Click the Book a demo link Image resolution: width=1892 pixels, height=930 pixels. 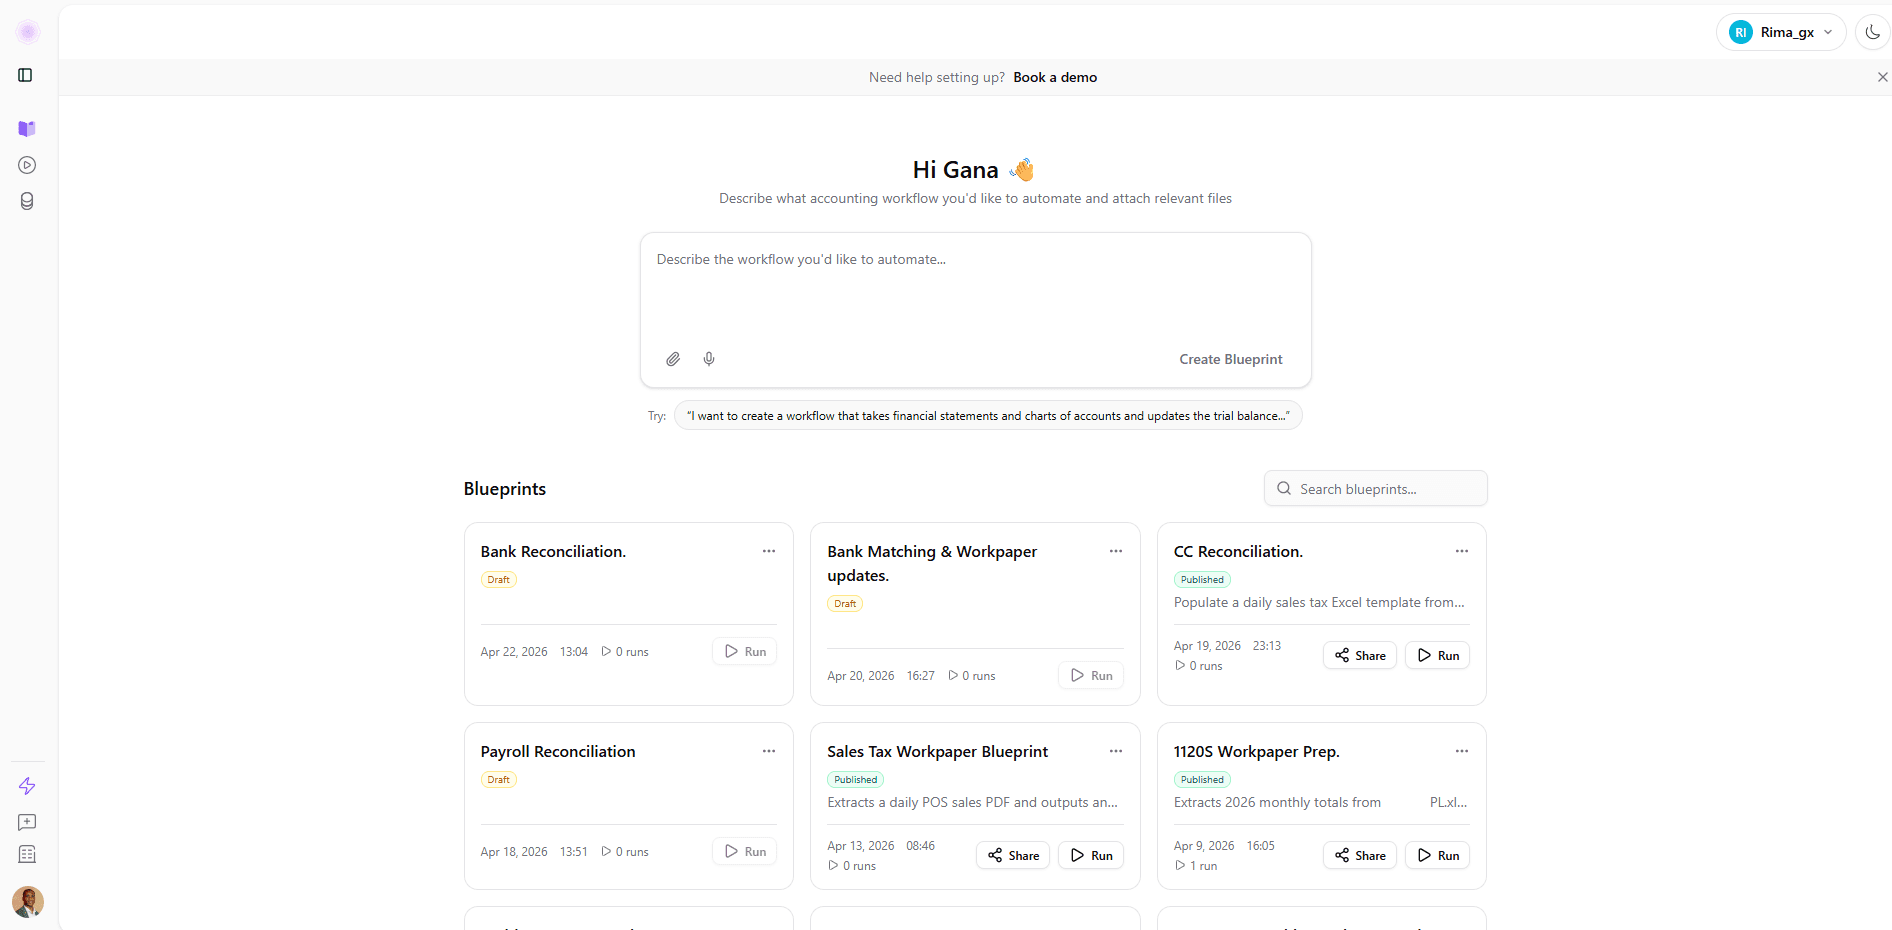[1055, 77]
